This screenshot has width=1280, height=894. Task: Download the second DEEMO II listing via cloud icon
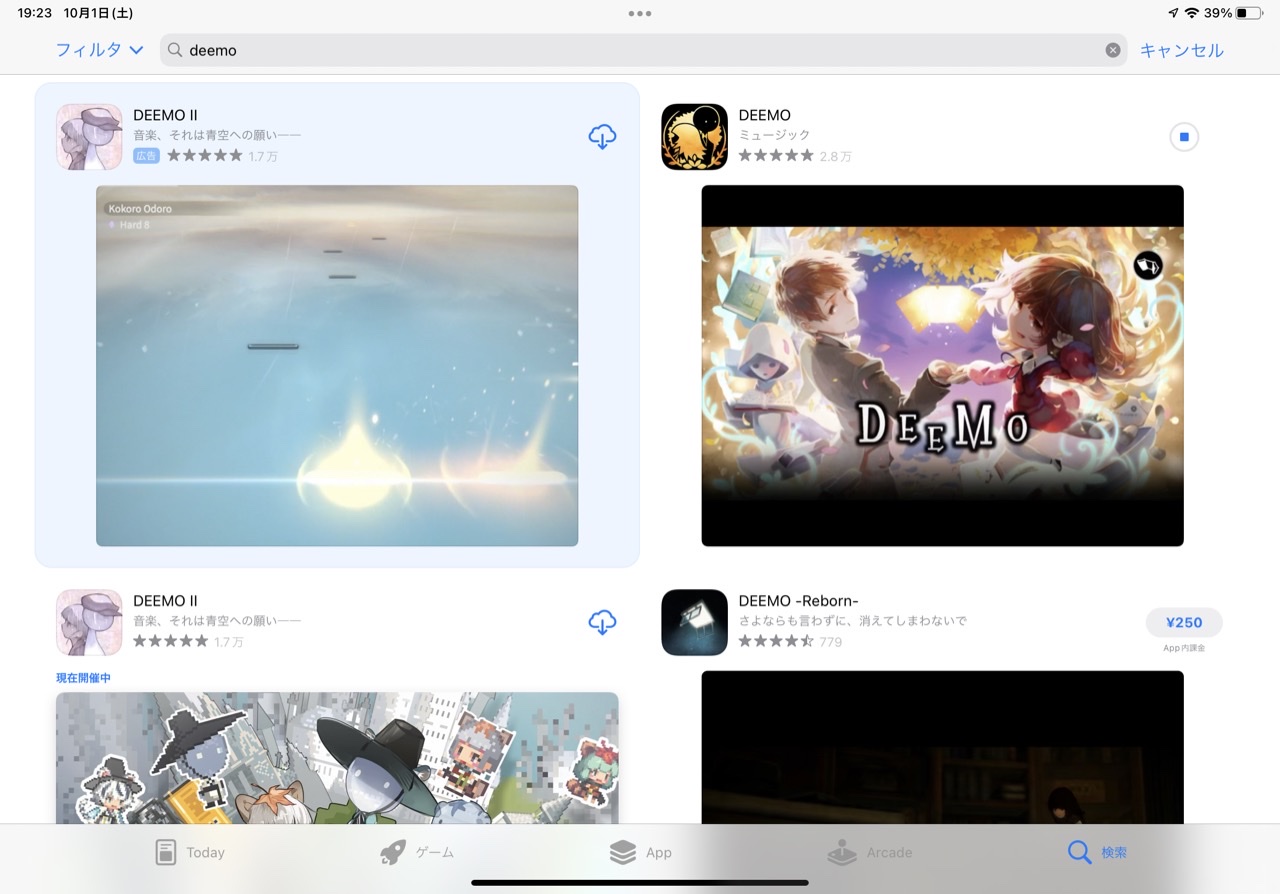[602, 622]
